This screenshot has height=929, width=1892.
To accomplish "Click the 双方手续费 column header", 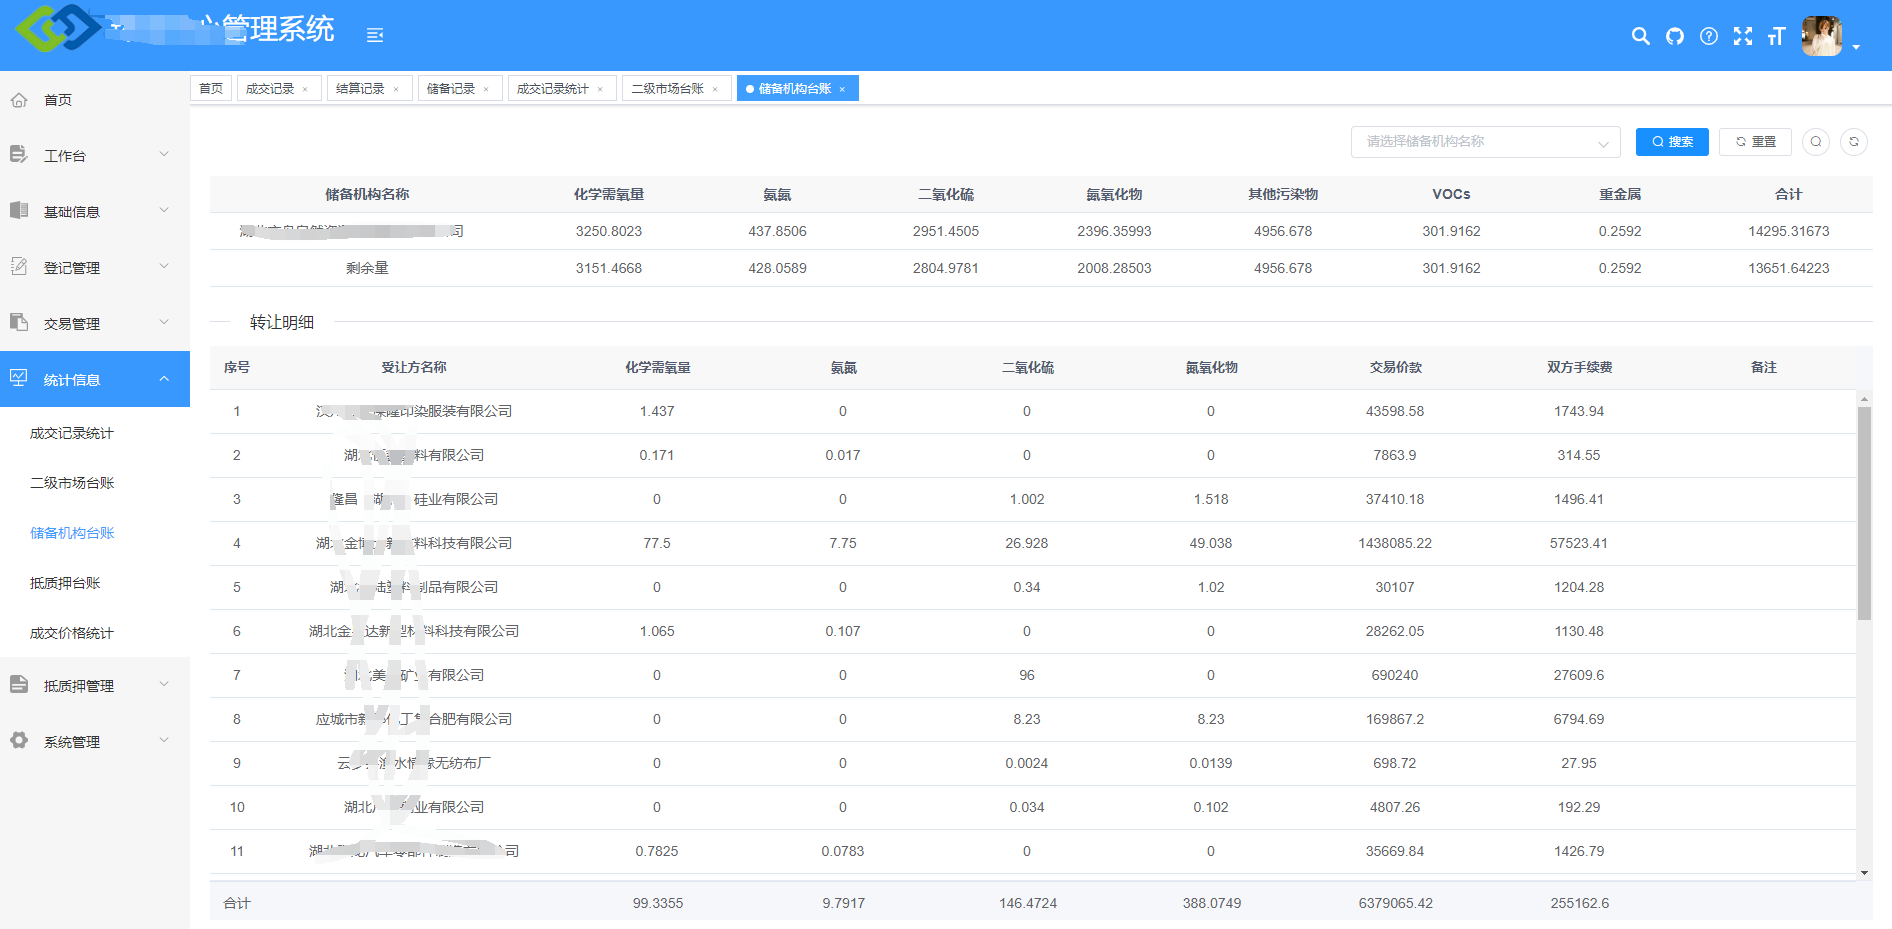I will coord(1579,368).
